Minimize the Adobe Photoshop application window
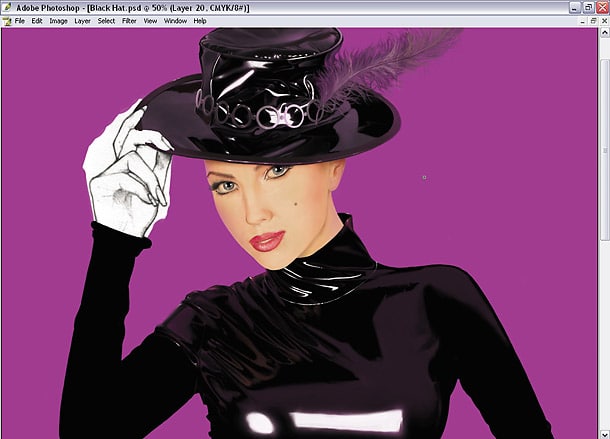610x439 pixels. tap(575, 7)
